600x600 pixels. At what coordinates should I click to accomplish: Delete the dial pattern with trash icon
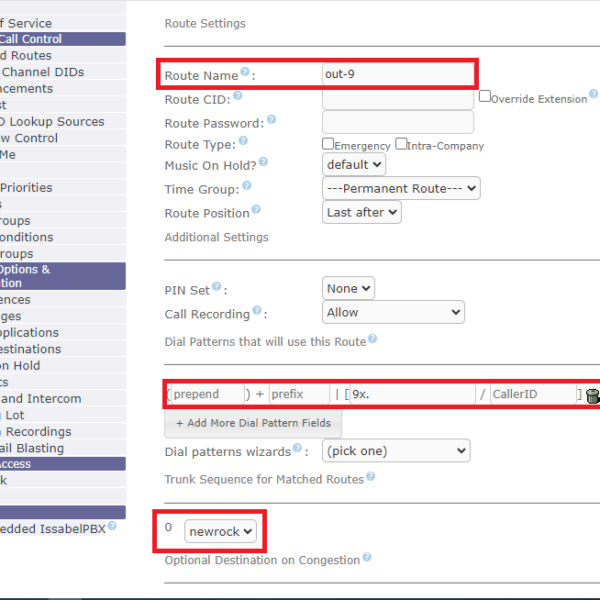[592, 395]
